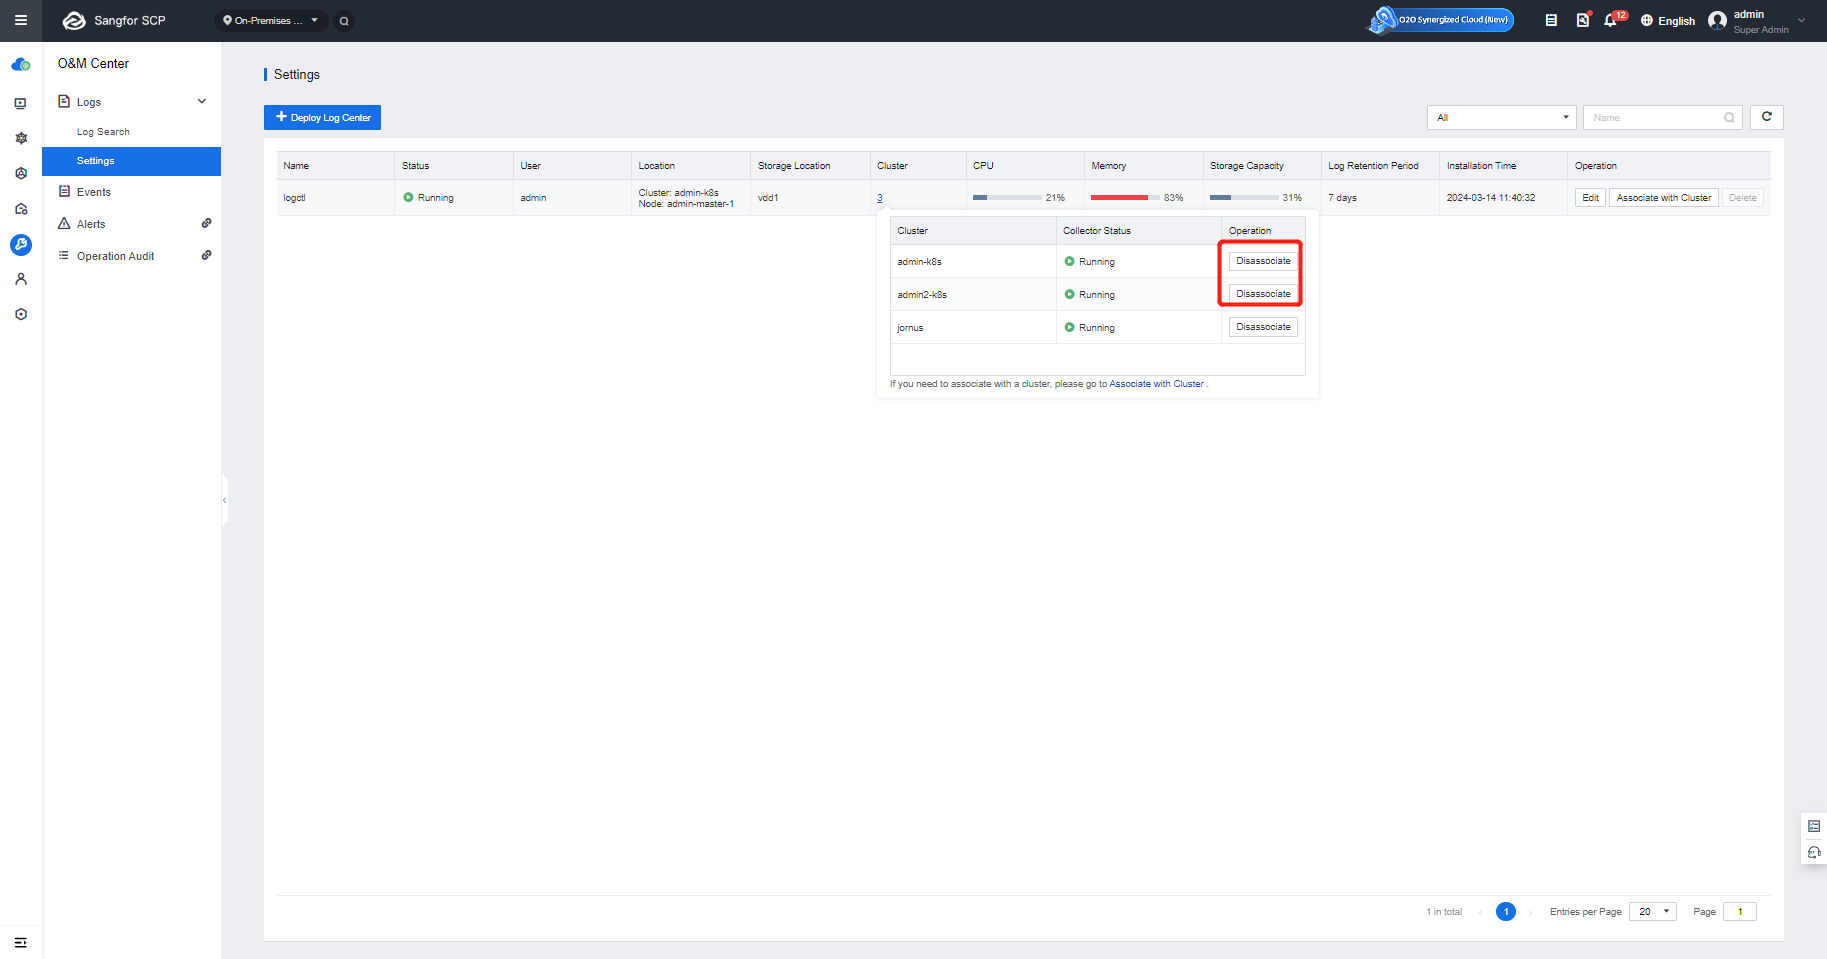The image size is (1827, 959).
Task: Open the document search icon with red dot
Action: click(x=1582, y=20)
